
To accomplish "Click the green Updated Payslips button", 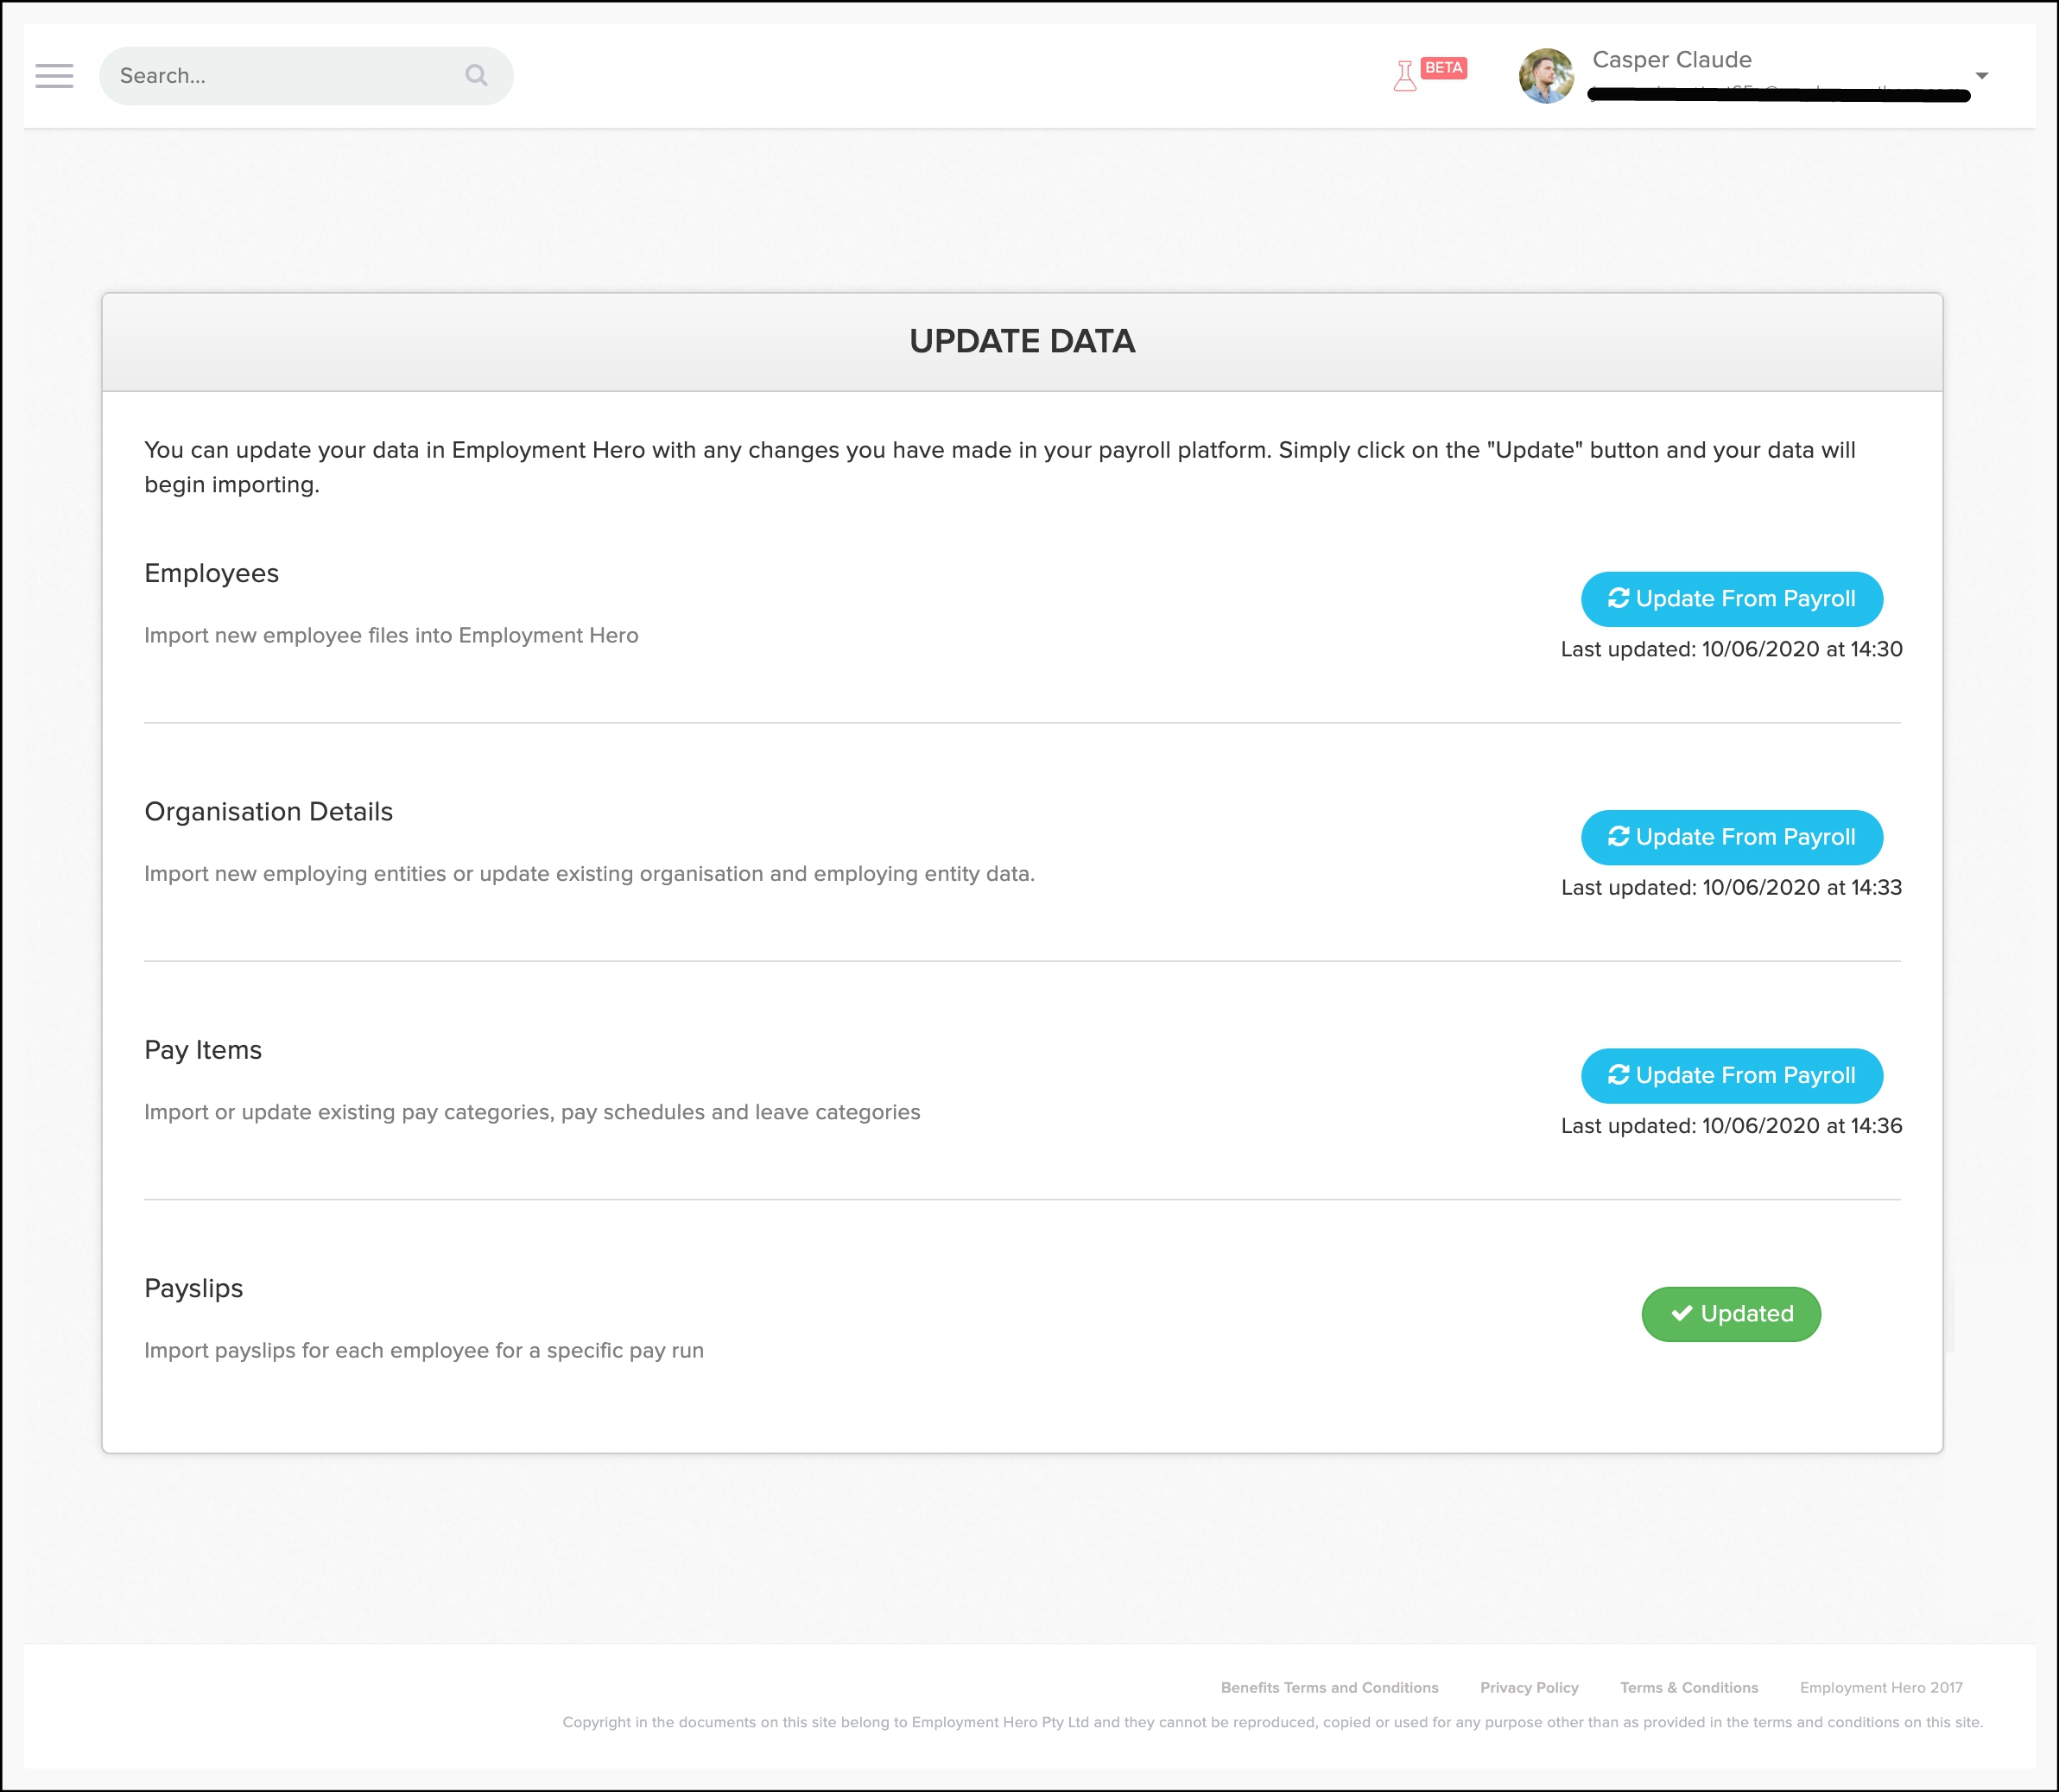I will pyautogui.click(x=1730, y=1314).
